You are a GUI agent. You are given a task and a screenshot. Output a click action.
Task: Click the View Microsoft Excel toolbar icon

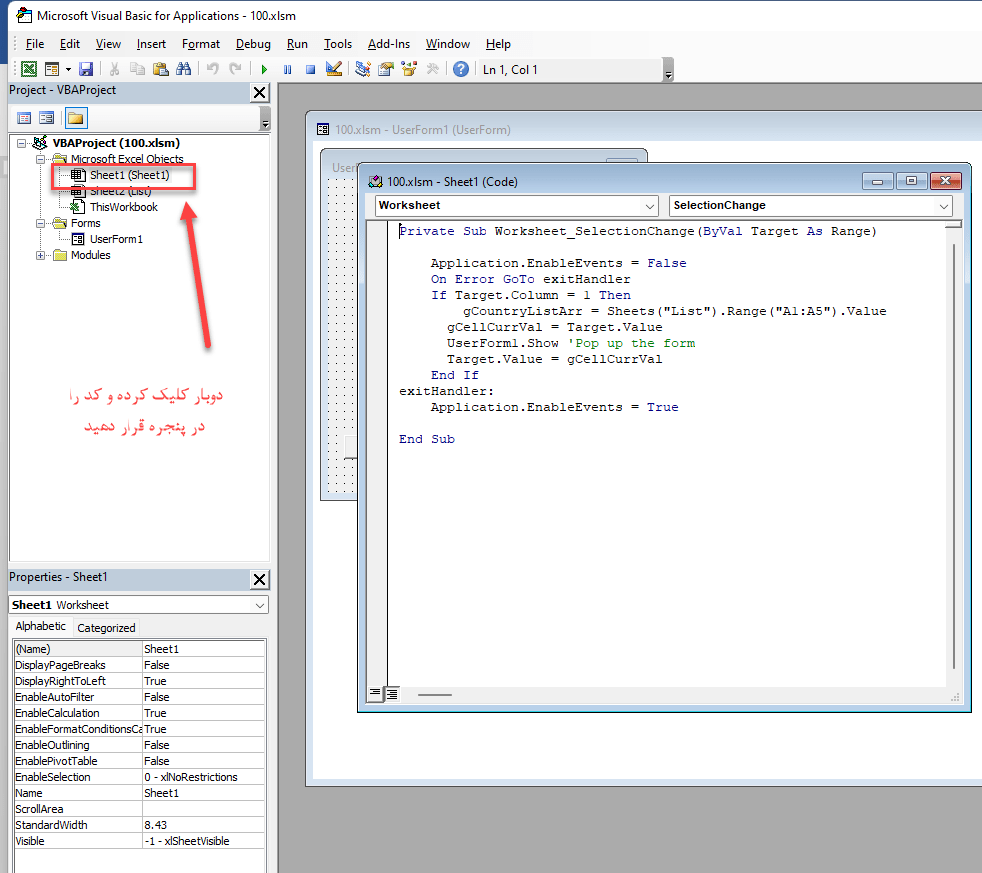pos(29,69)
